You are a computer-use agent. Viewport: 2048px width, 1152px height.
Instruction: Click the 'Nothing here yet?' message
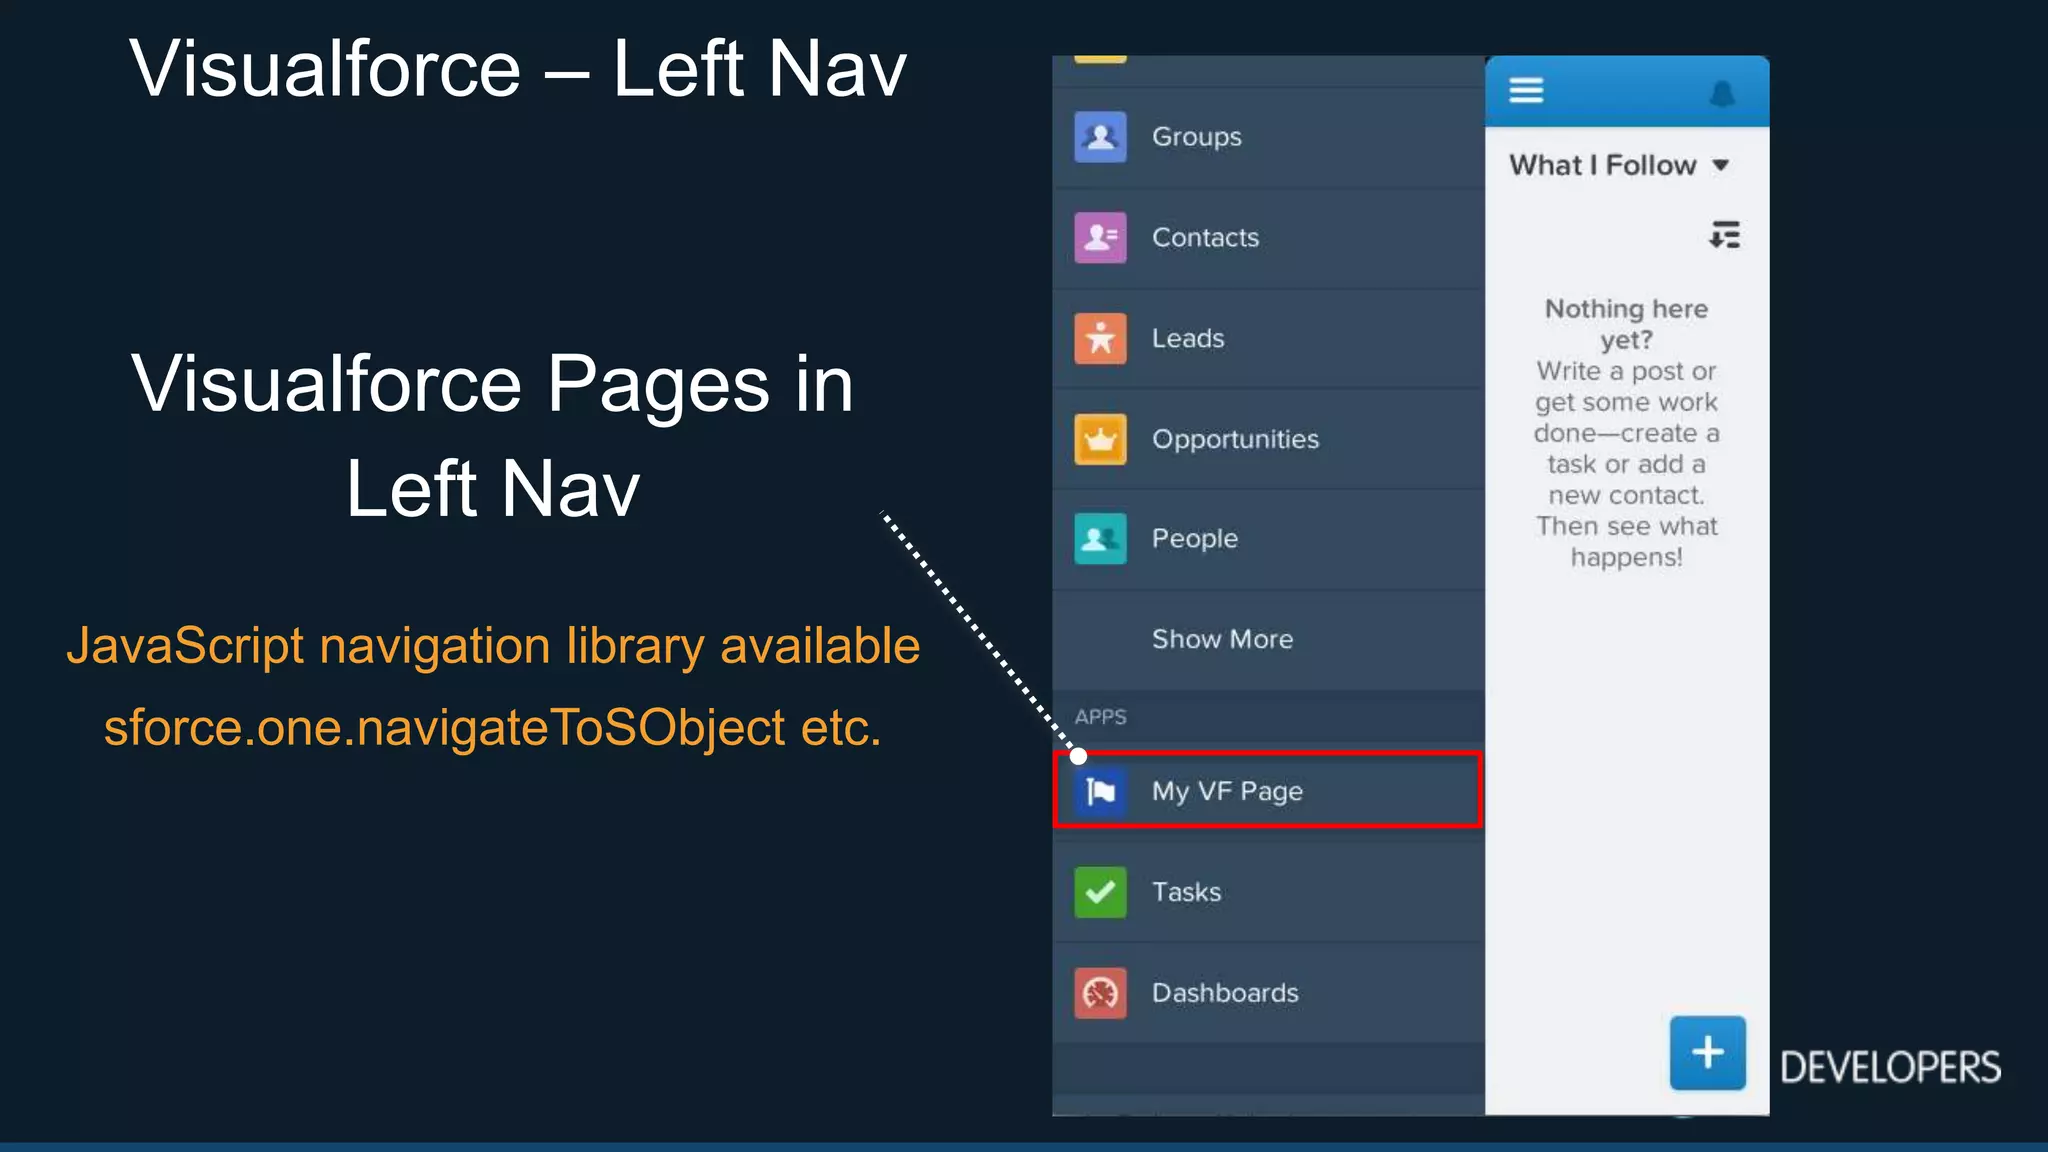point(1626,324)
